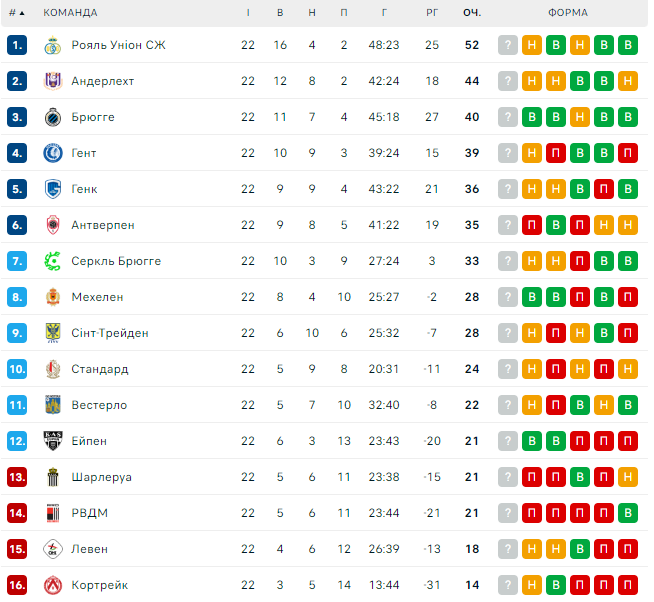The image size is (654, 602).
Task: Click the Club Brugge crest icon
Action: tap(53, 117)
